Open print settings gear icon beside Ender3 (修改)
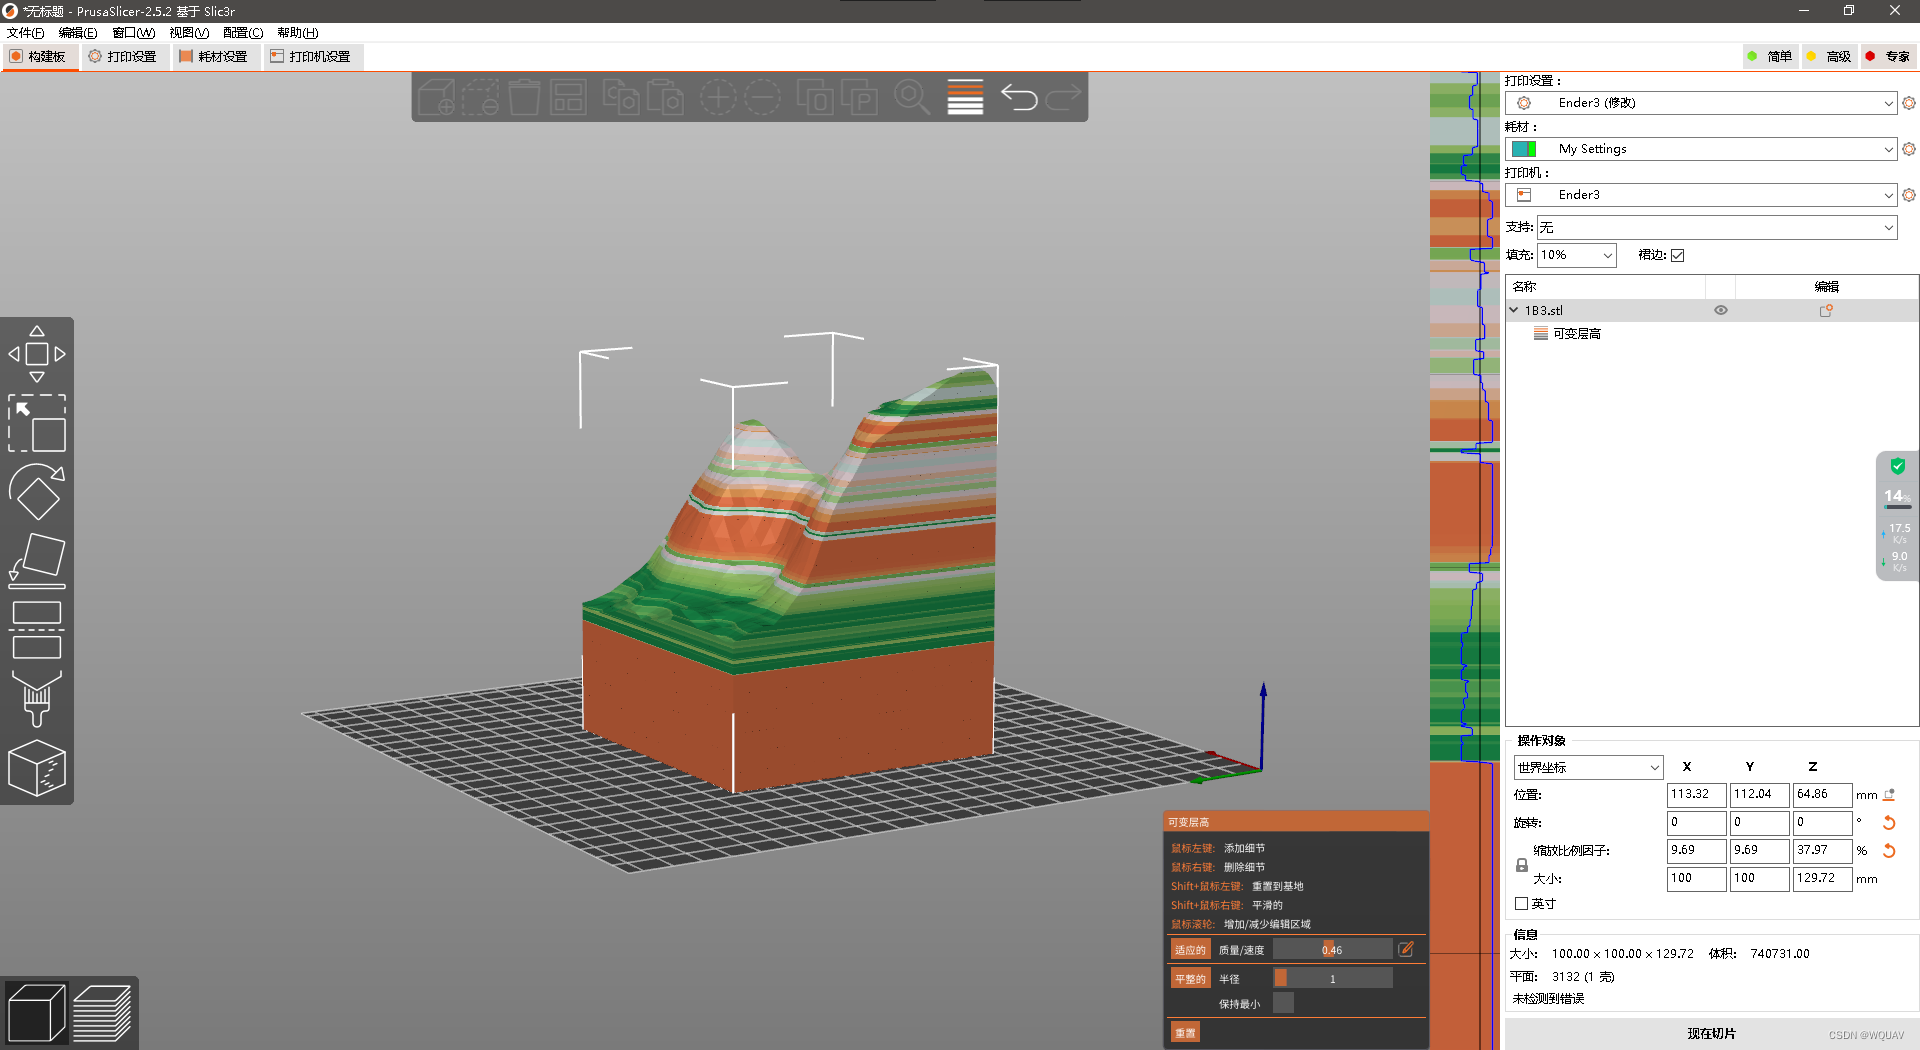The image size is (1920, 1050). 1908,103
